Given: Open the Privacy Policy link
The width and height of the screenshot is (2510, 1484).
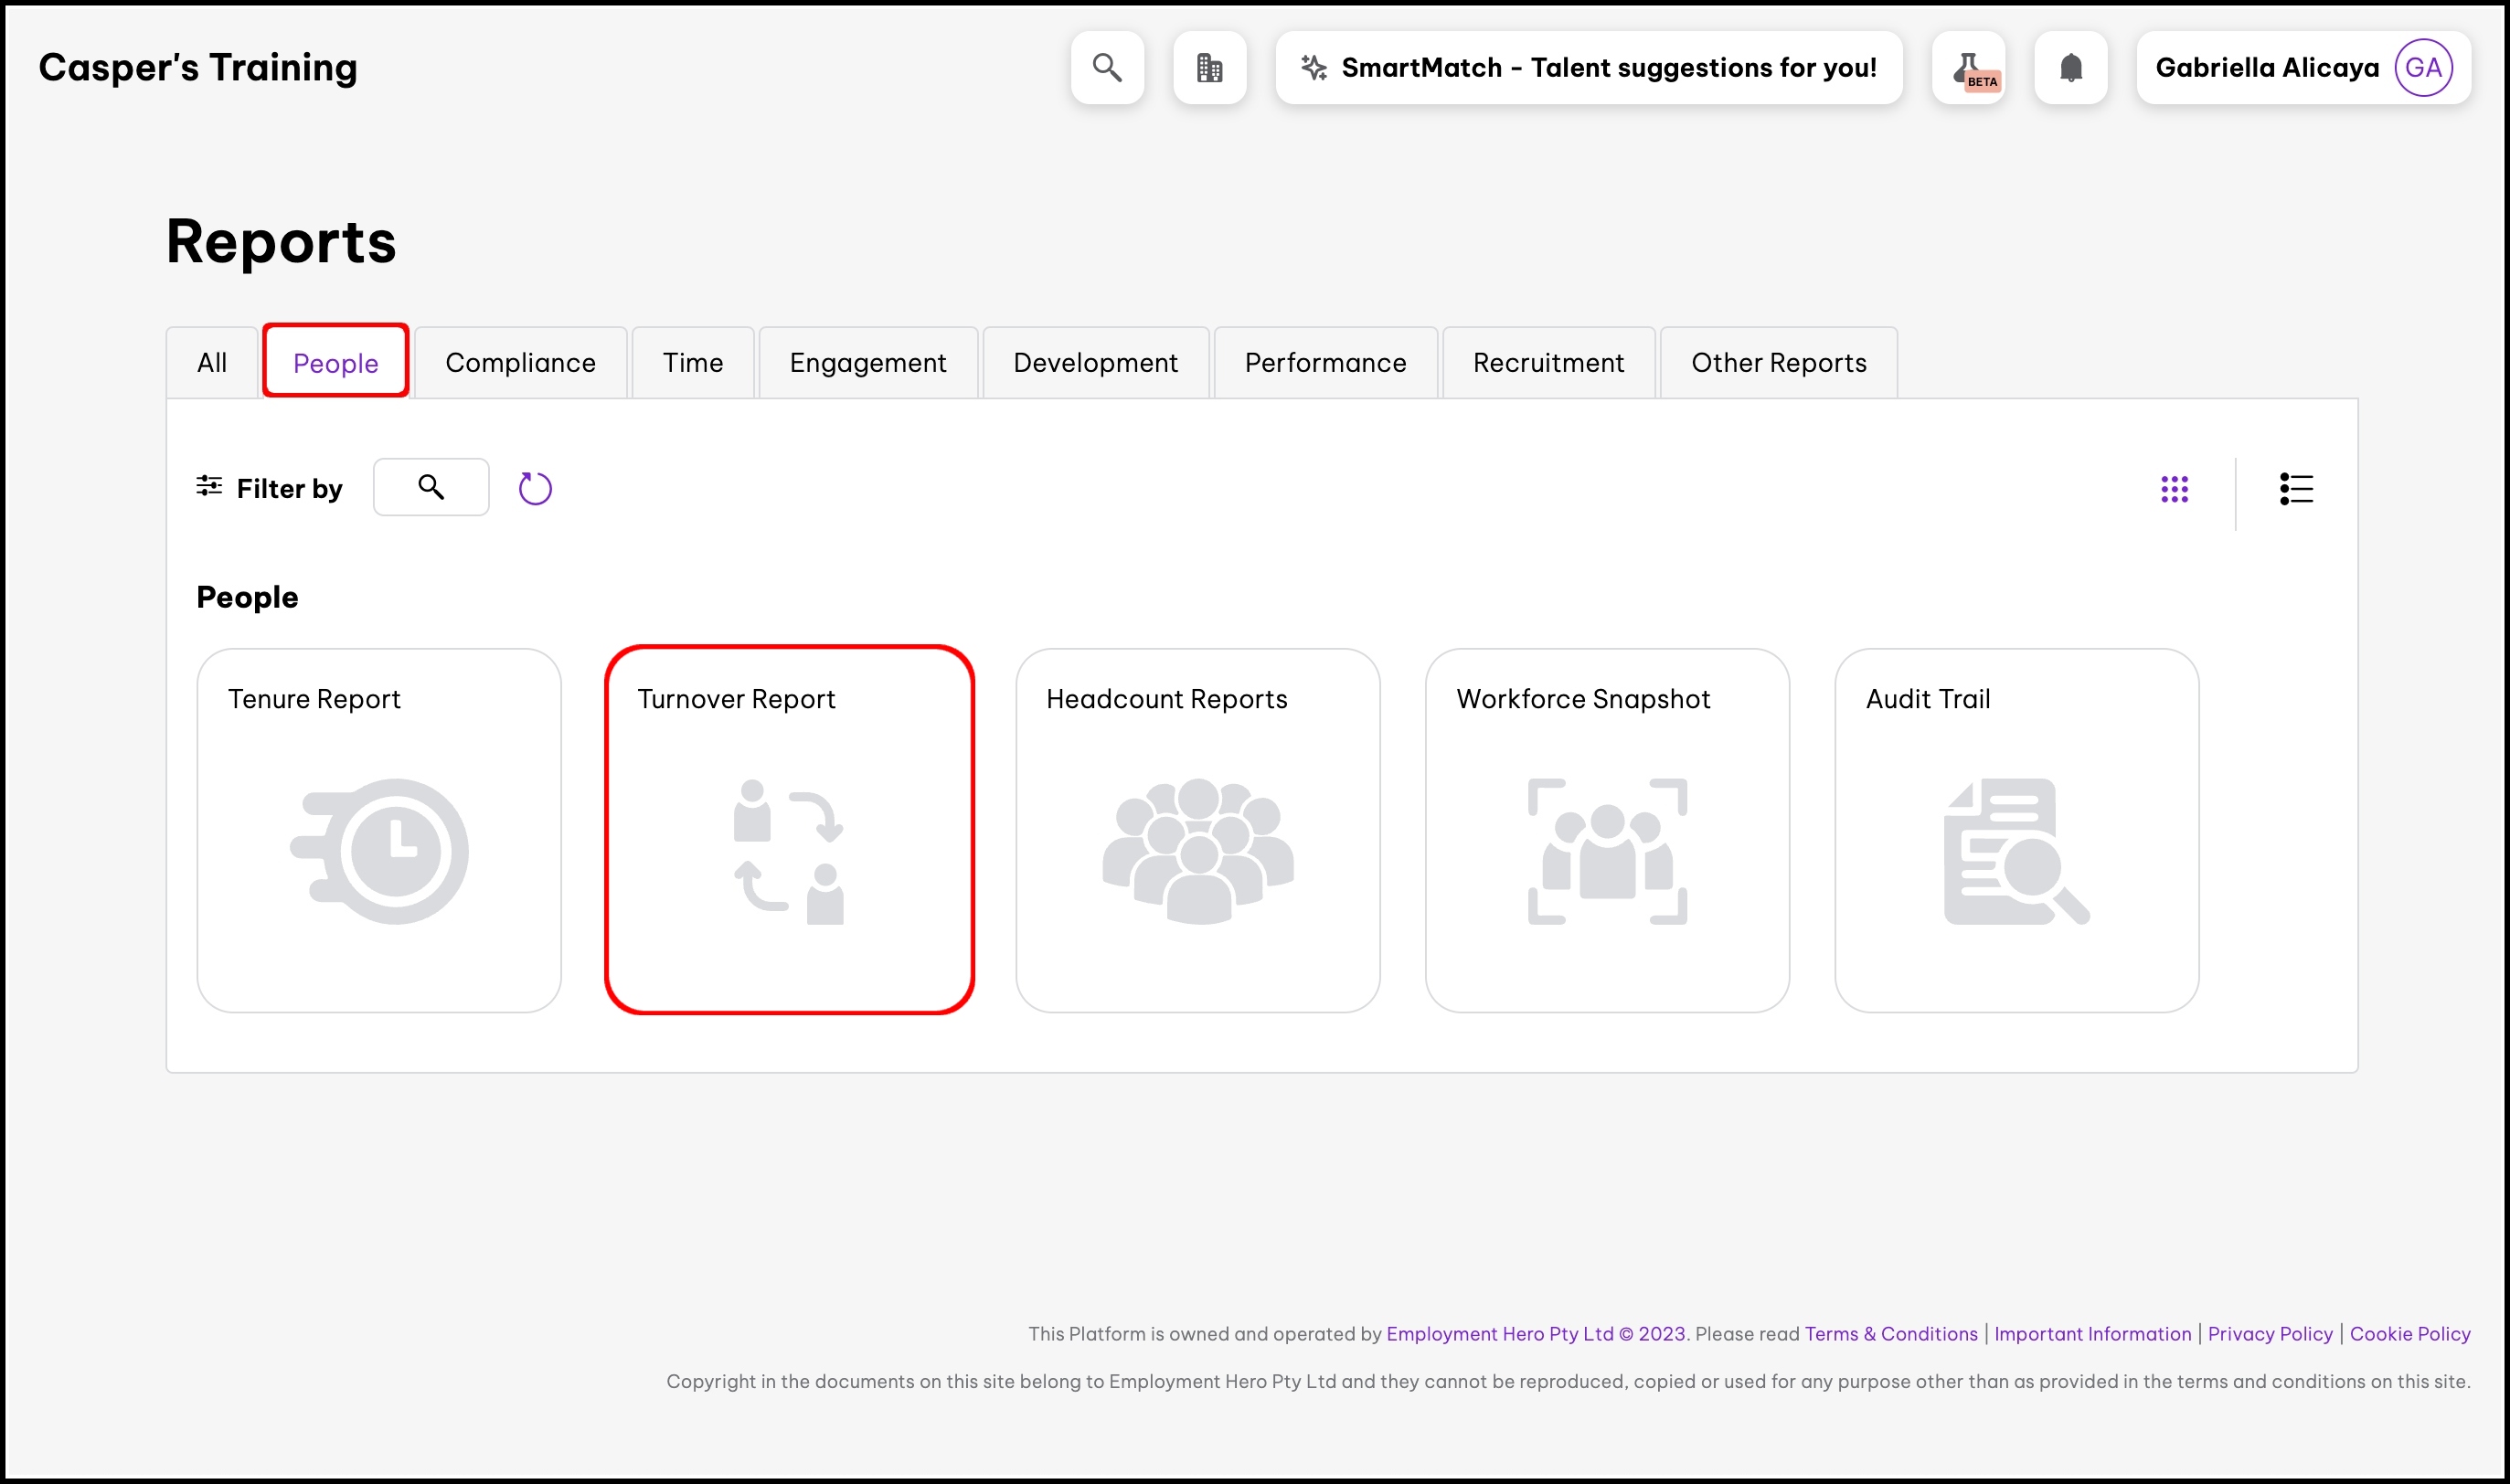Looking at the screenshot, I should (2269, 1333).
